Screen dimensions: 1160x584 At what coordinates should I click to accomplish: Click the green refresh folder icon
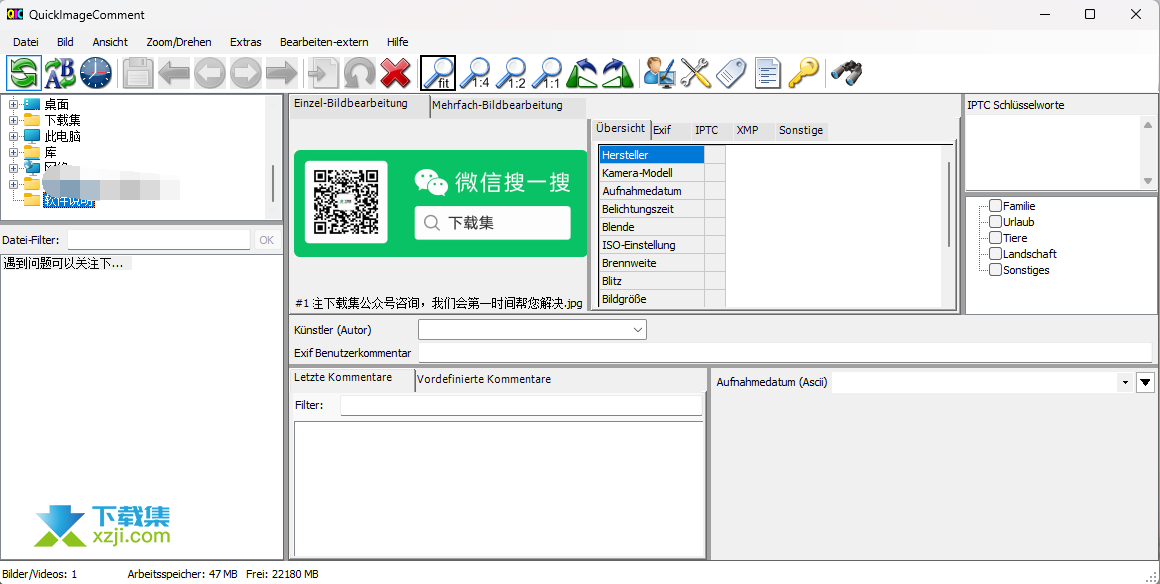point(24,73)
